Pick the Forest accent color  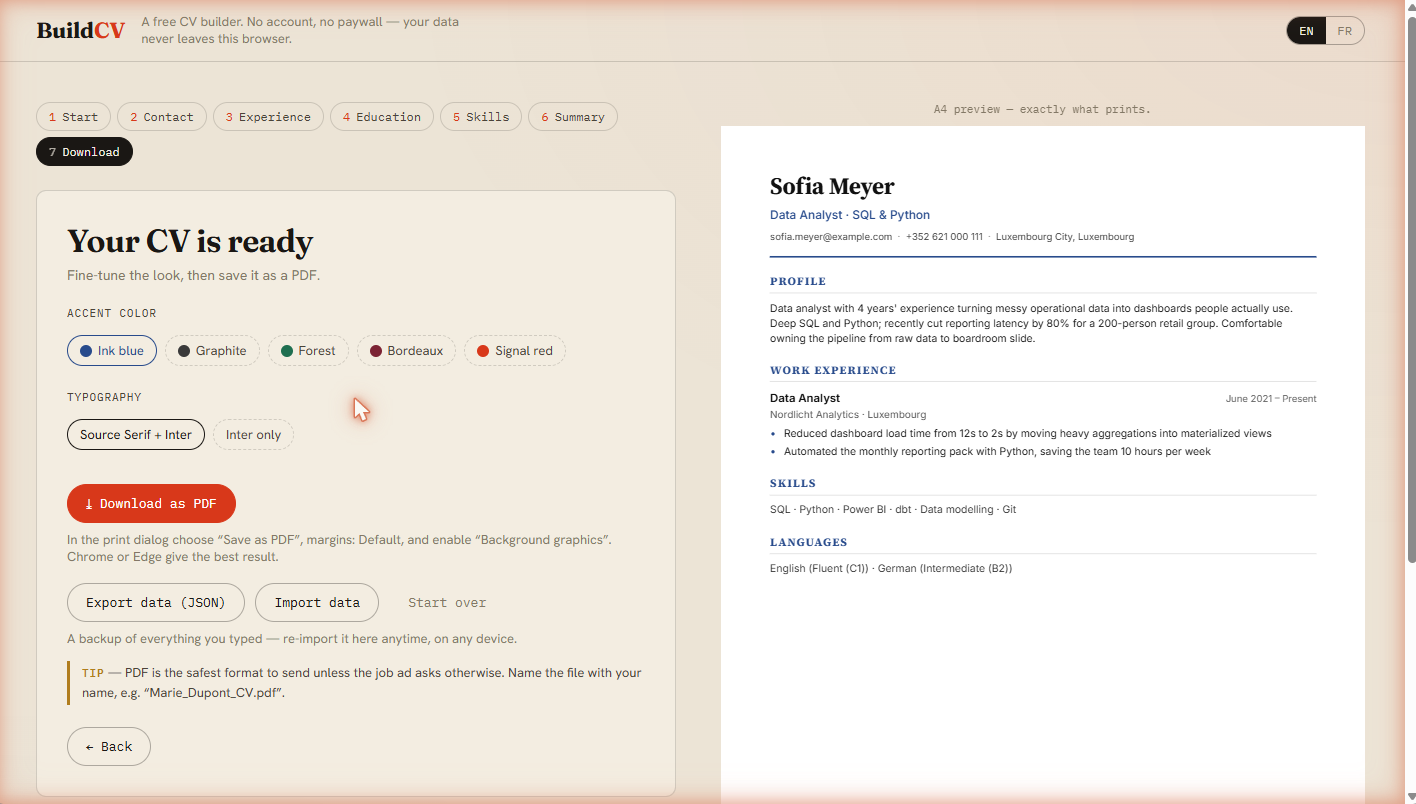tap(308, 351)
